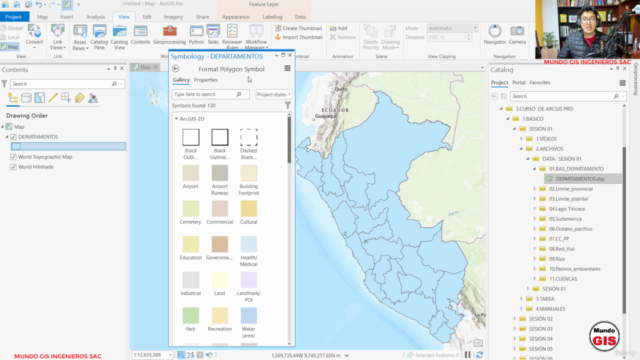Switch view mode to Global
Image resolution: width=640 pixels, height=360 pixels.
point(11,28)
